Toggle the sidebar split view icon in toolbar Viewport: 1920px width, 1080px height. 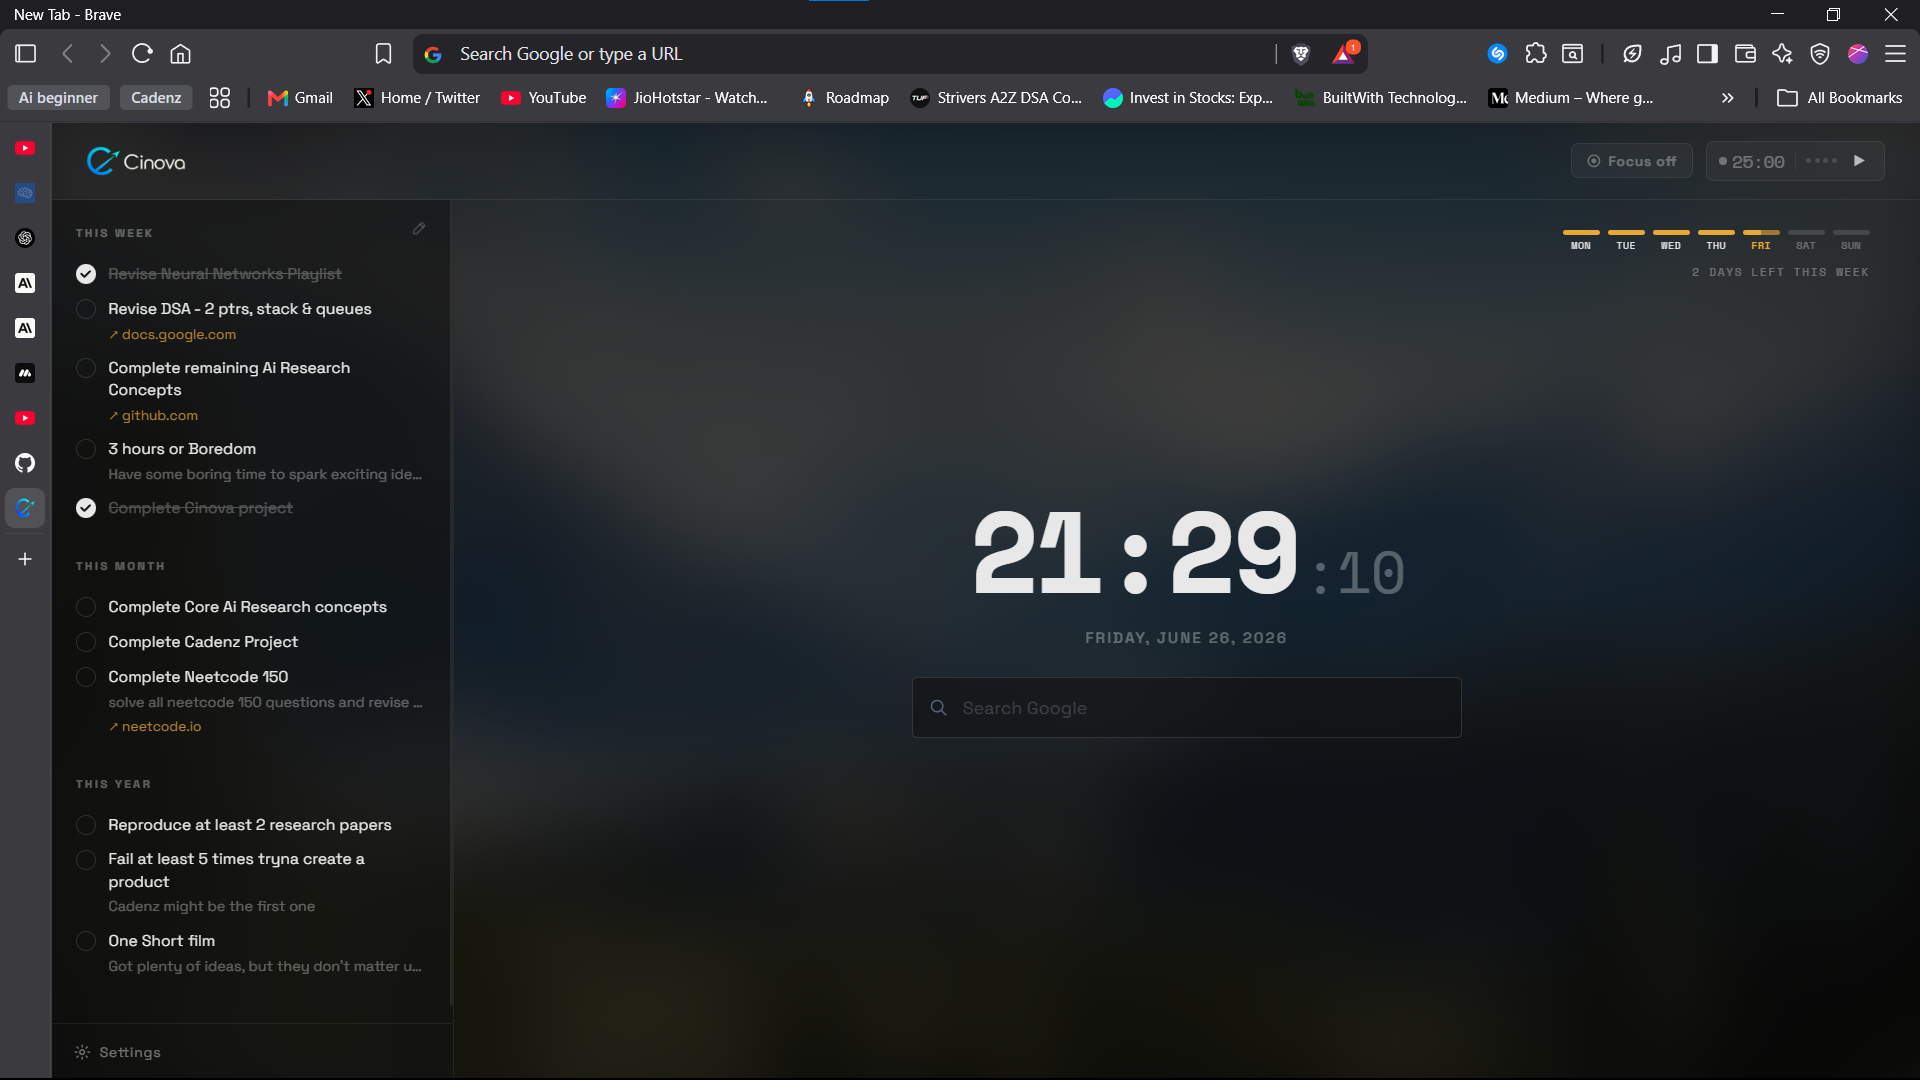coord(1707,54)
